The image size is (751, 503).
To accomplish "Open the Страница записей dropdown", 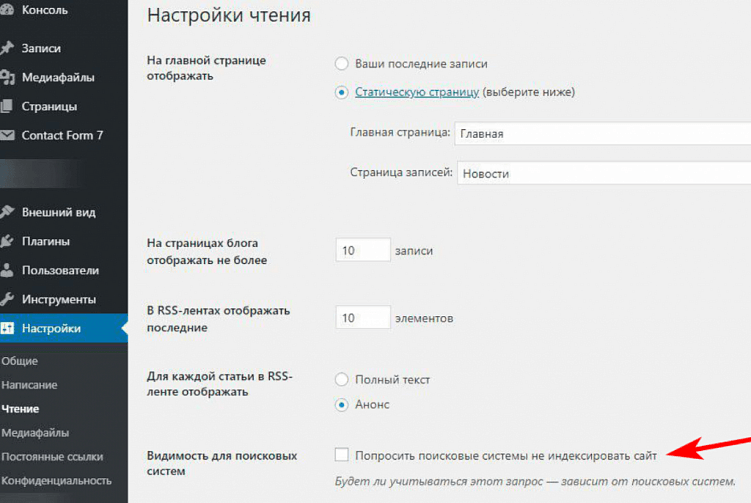I will (604, 173).
